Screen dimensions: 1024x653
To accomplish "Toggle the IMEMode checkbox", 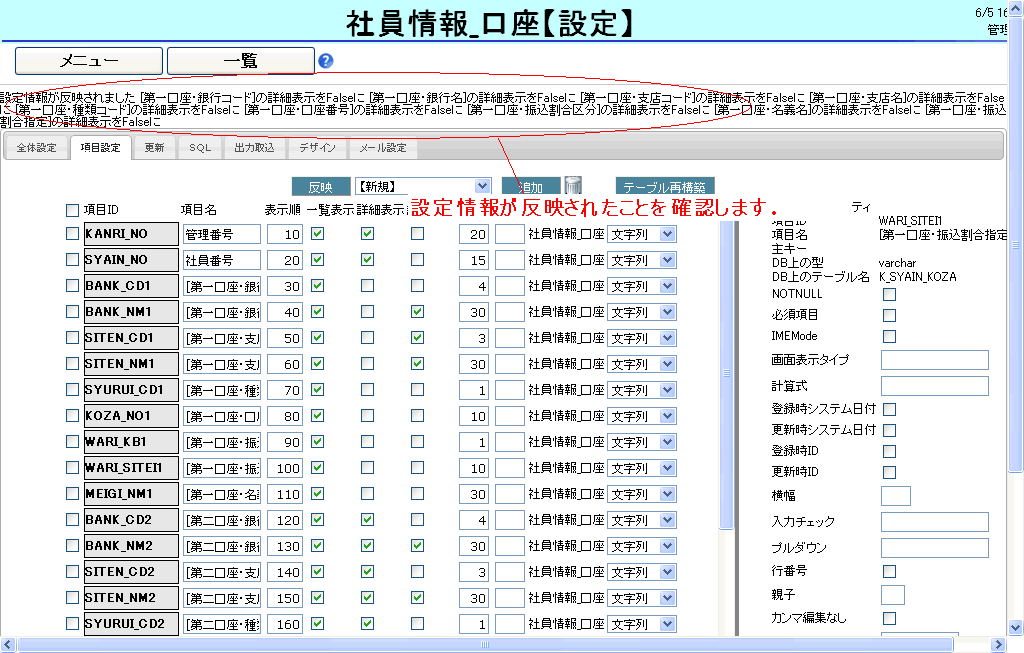I will click(889, 336).
